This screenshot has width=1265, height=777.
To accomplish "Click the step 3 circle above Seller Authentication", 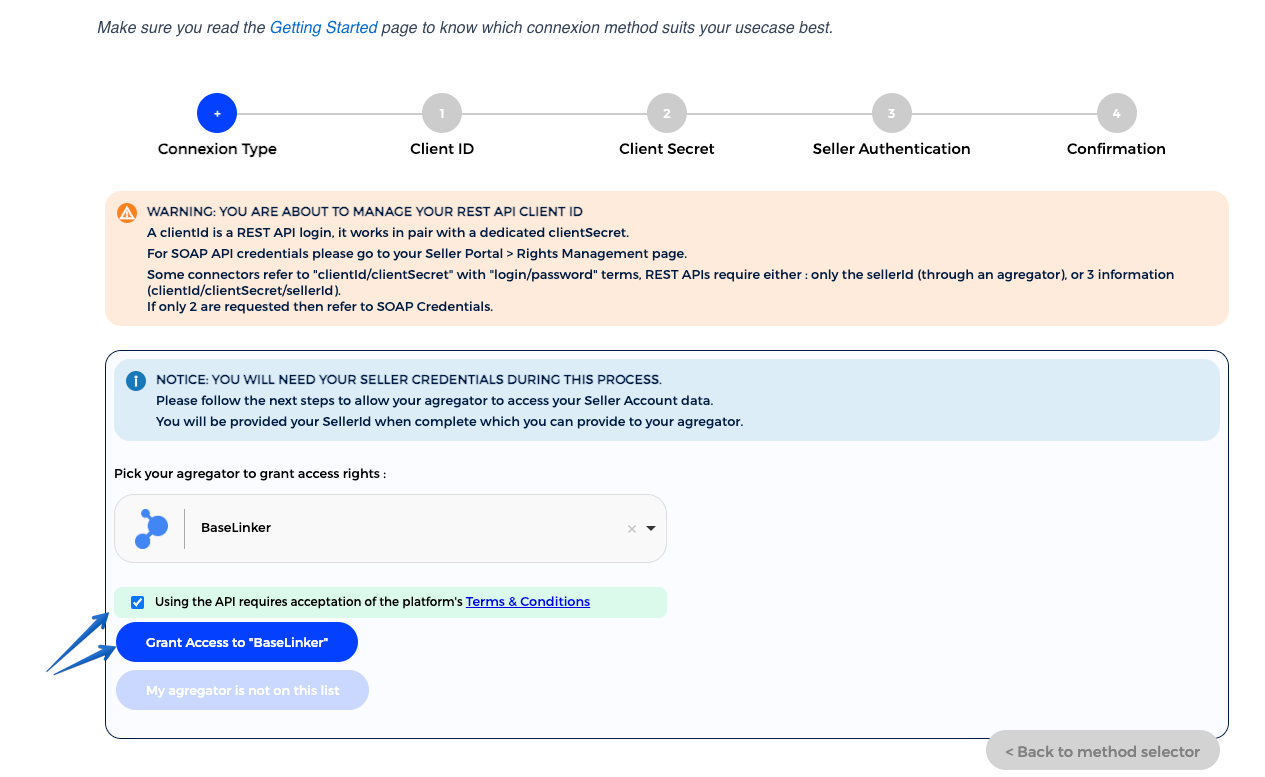I will point(891,113).
